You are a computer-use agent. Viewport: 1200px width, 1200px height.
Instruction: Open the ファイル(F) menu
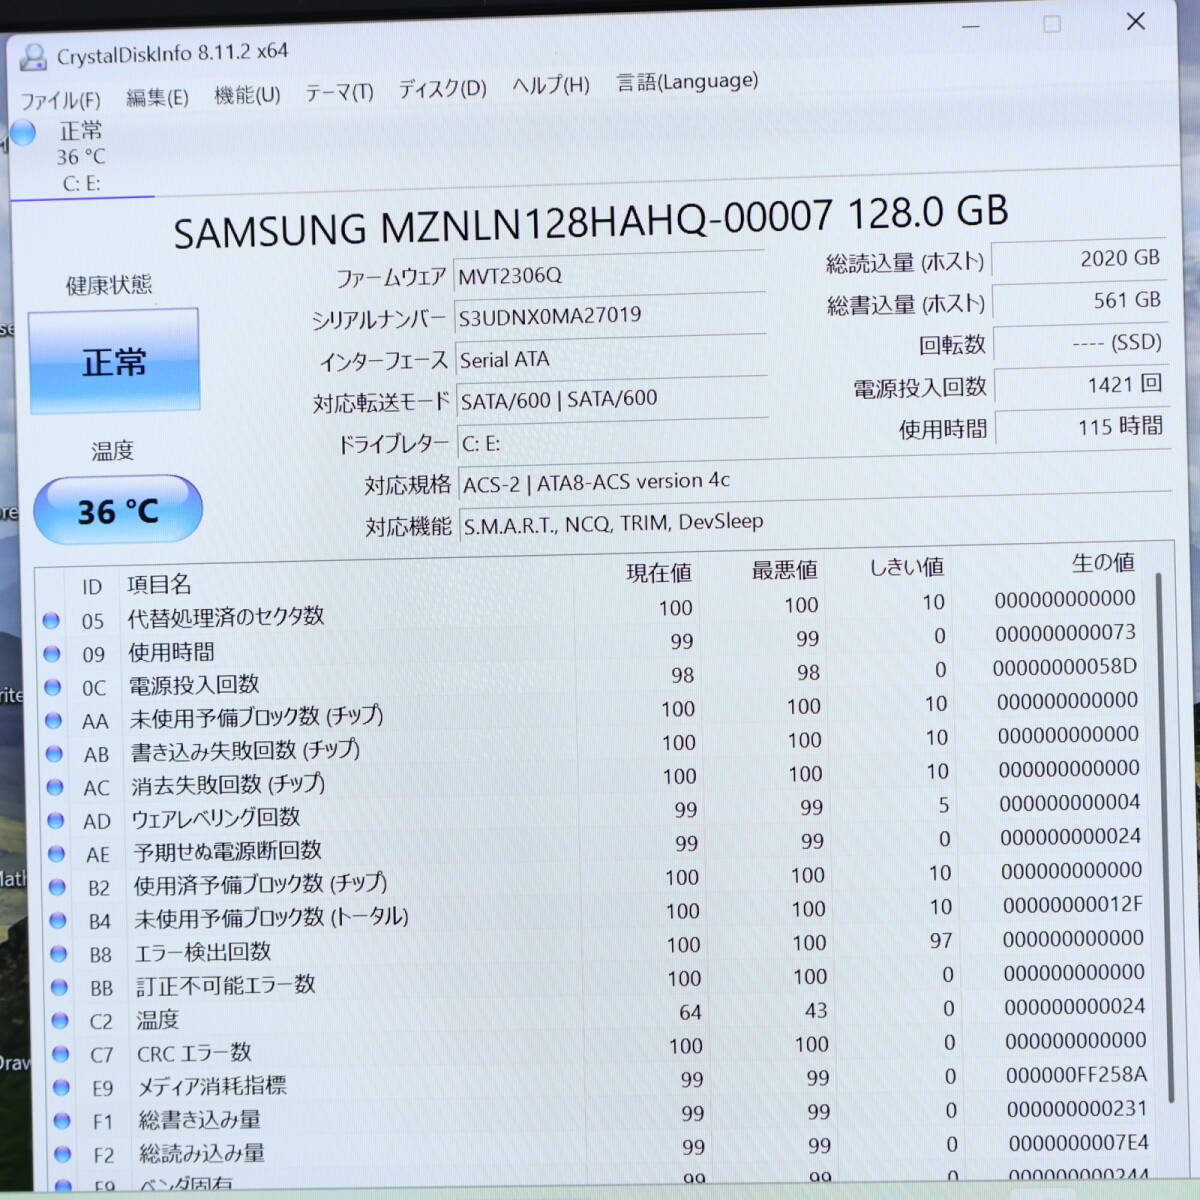61,100
